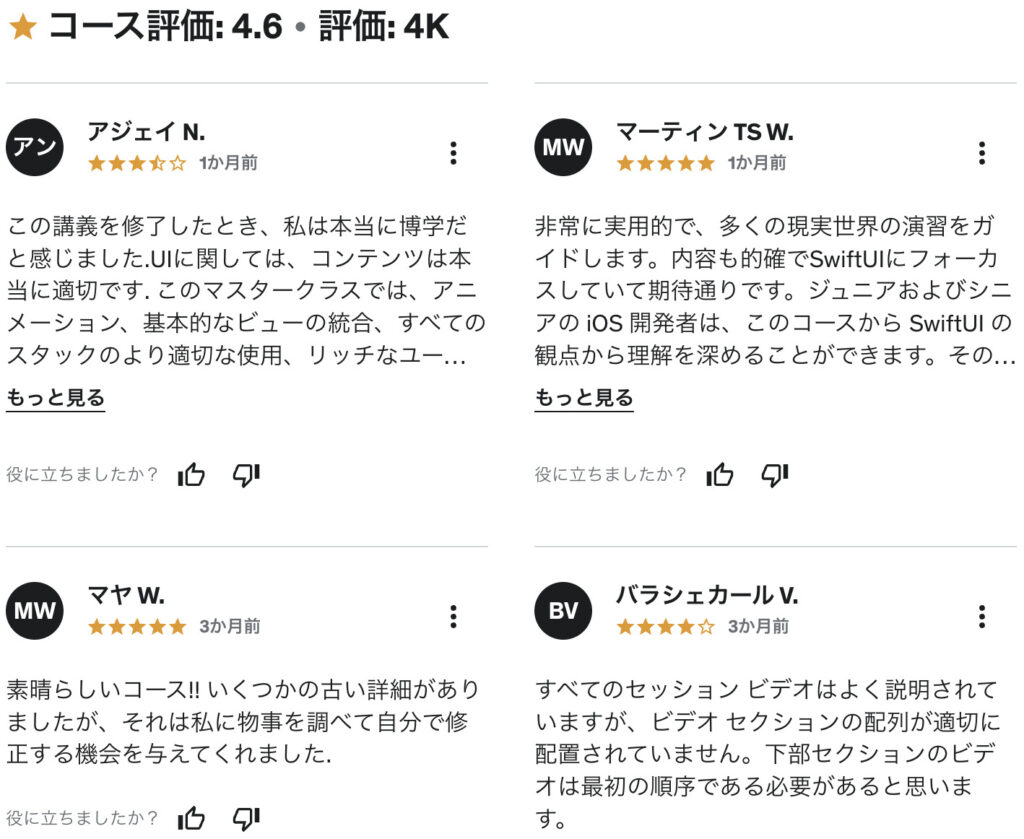
Task: Open options menu for マヤ W.'s review
Action: (x=453, y=616)
